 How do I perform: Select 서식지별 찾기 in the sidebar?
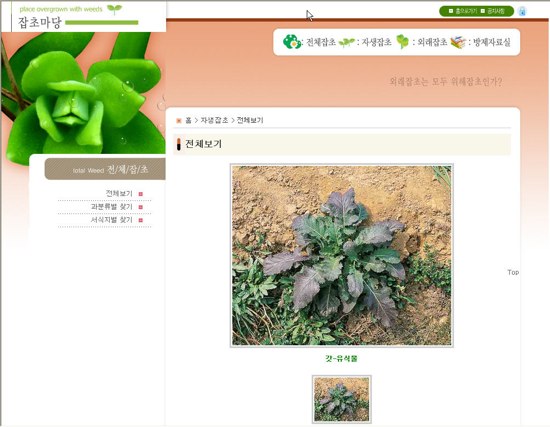[x=112, y=220]
